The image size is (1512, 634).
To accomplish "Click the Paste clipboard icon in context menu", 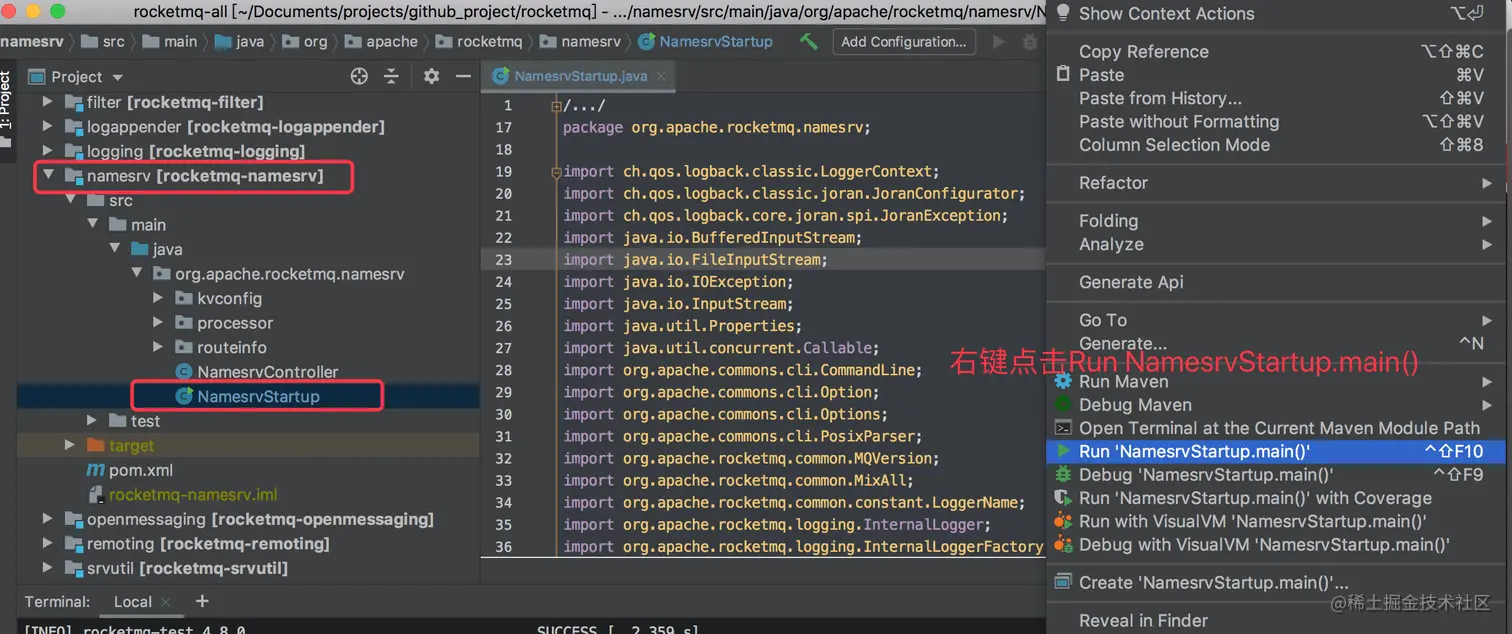I will 1063,75.
